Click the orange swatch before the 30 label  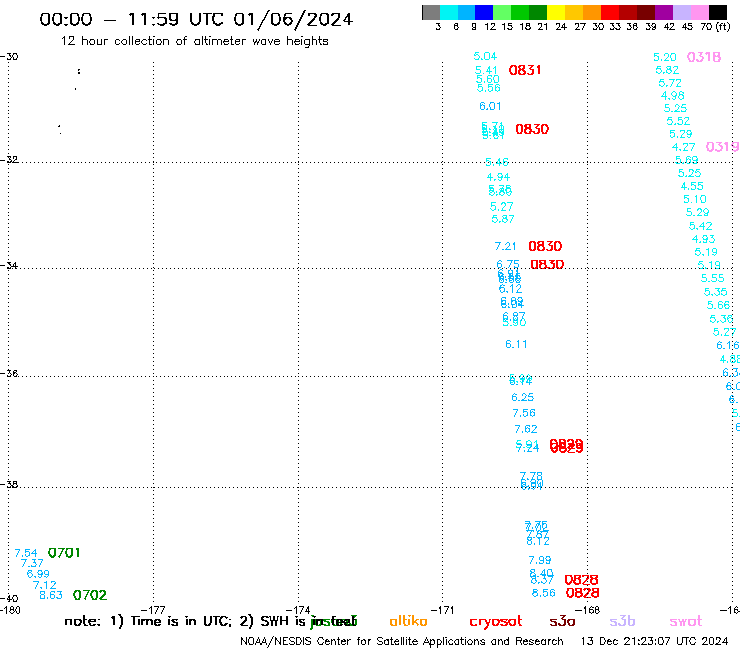click(592, 12)
